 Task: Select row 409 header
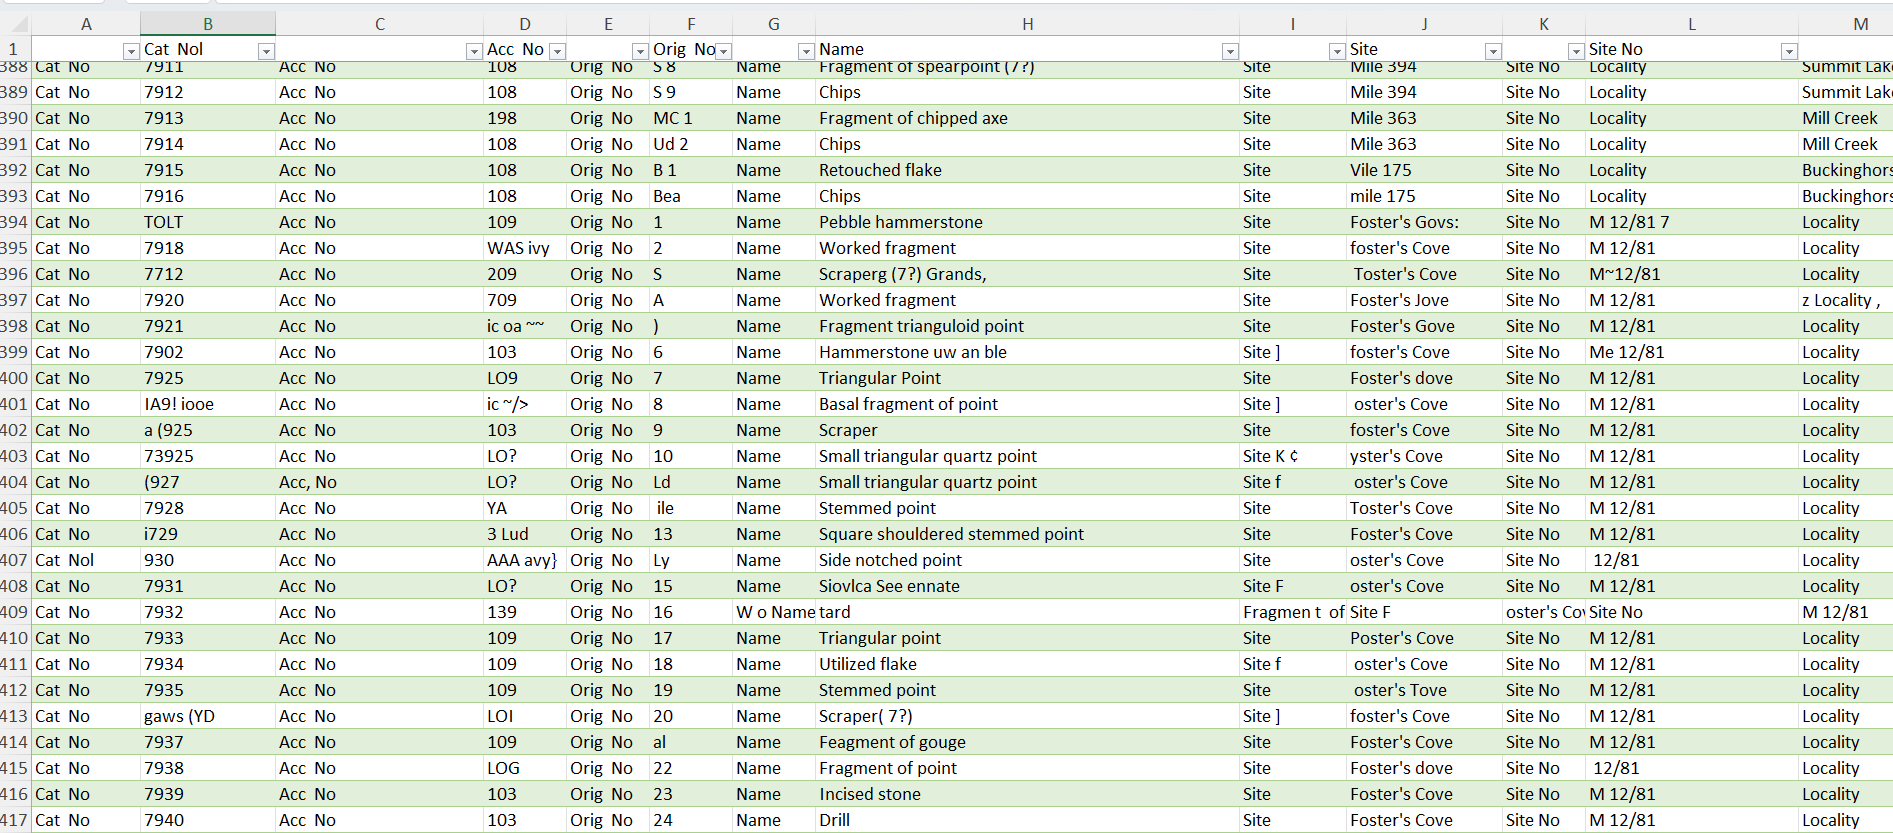coord(14,612)
